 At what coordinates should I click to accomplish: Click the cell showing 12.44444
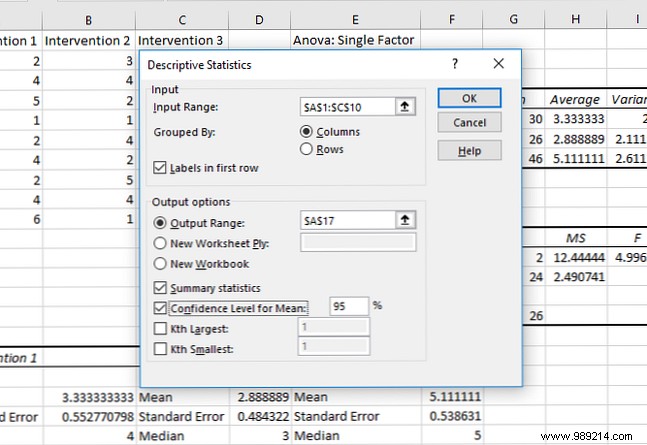tap(576, 258)
